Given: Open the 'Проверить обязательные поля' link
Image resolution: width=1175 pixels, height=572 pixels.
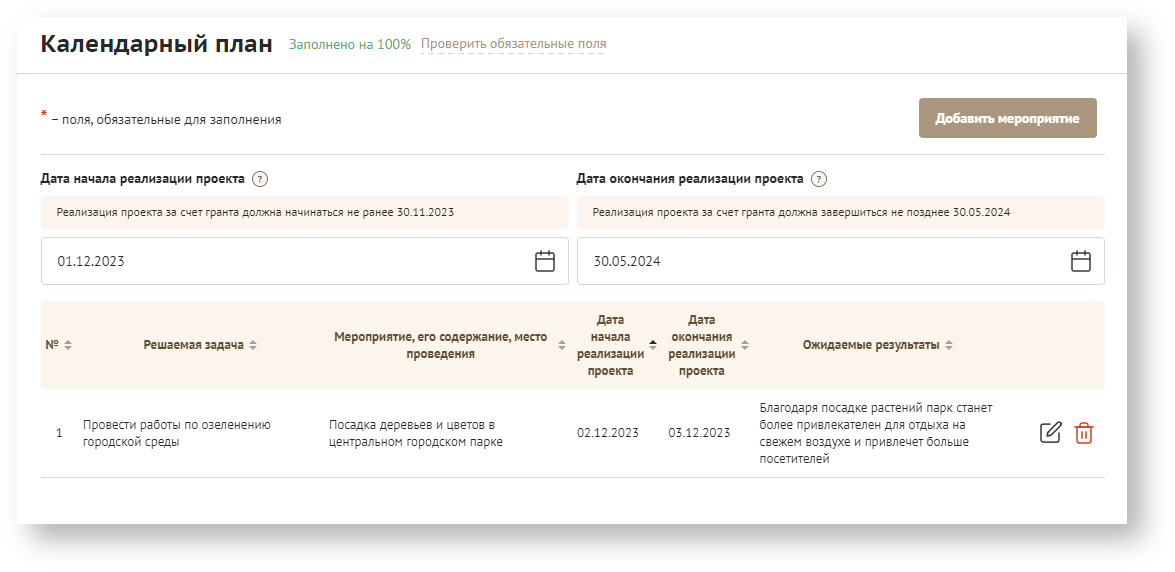Looking at the screenshot, I should tap(513, 44).
